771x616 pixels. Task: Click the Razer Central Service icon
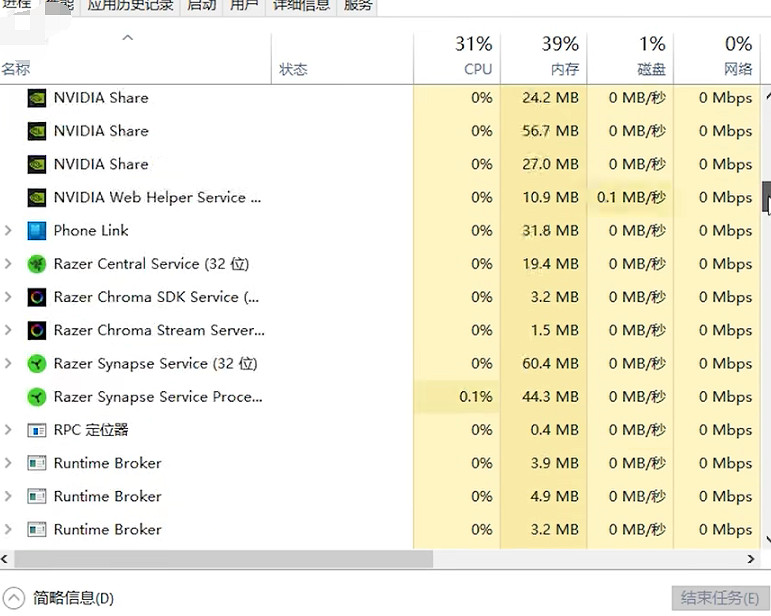[37, 264]
